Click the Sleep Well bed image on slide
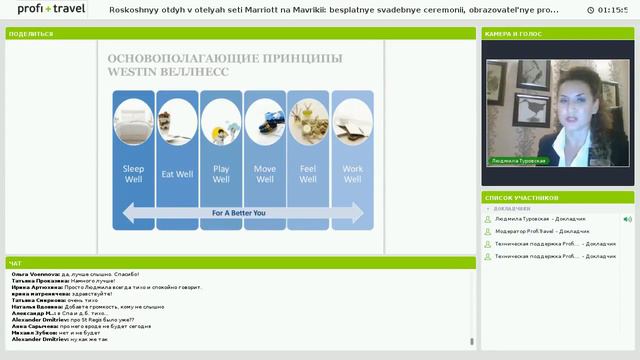640x360 pixels. tap(133, 122)
